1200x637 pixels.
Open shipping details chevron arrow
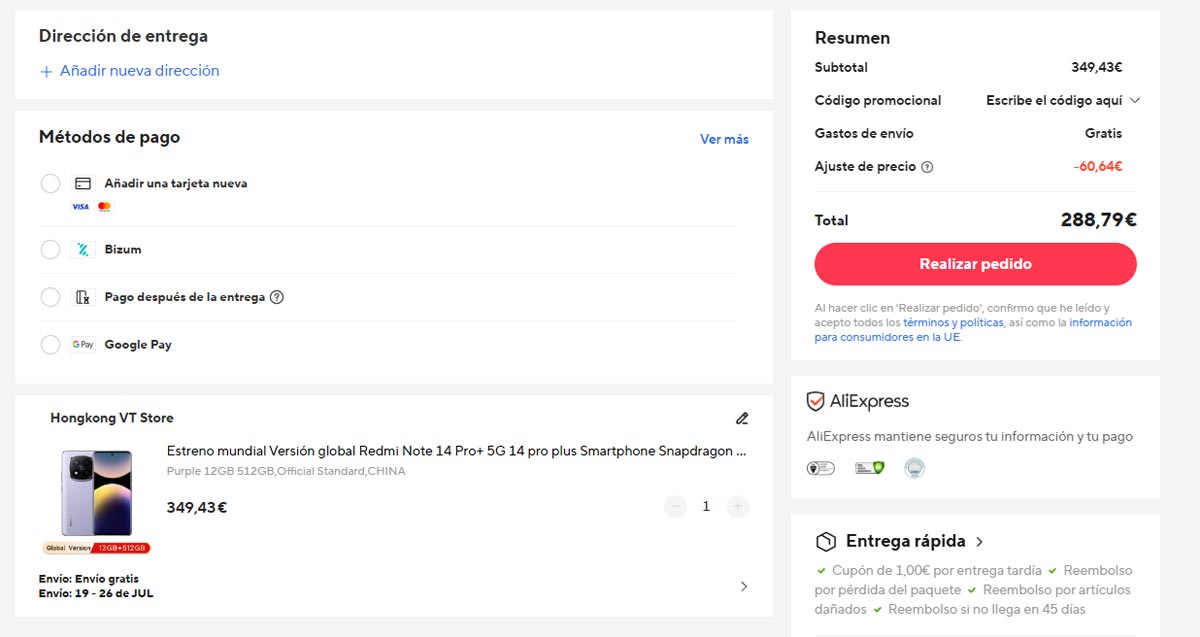[x=743, y=587]
